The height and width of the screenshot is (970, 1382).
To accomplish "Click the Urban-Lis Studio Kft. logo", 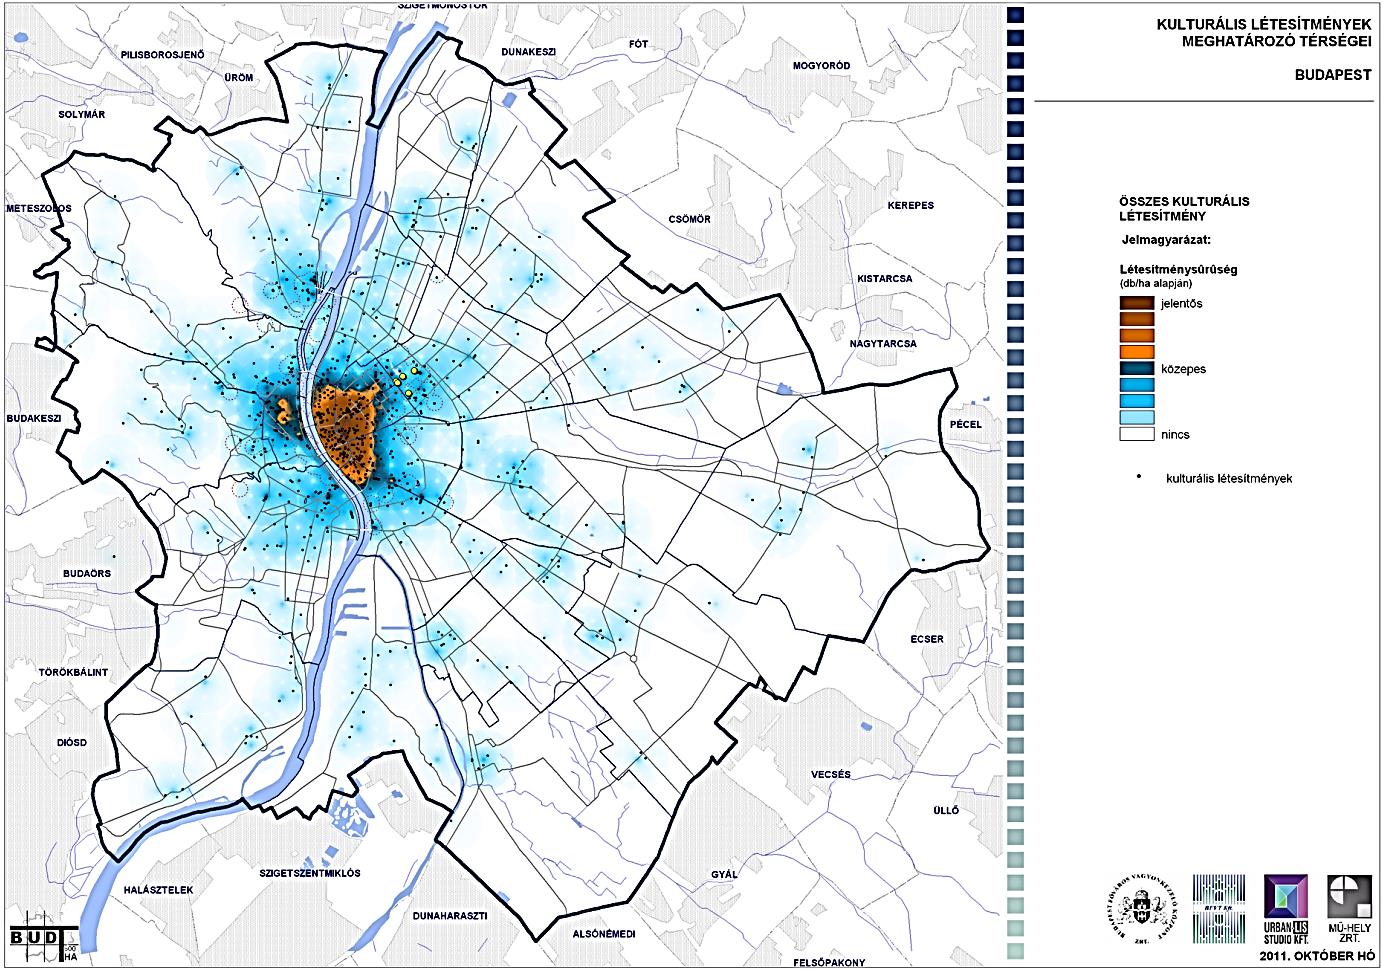I will click(1286, 910).
